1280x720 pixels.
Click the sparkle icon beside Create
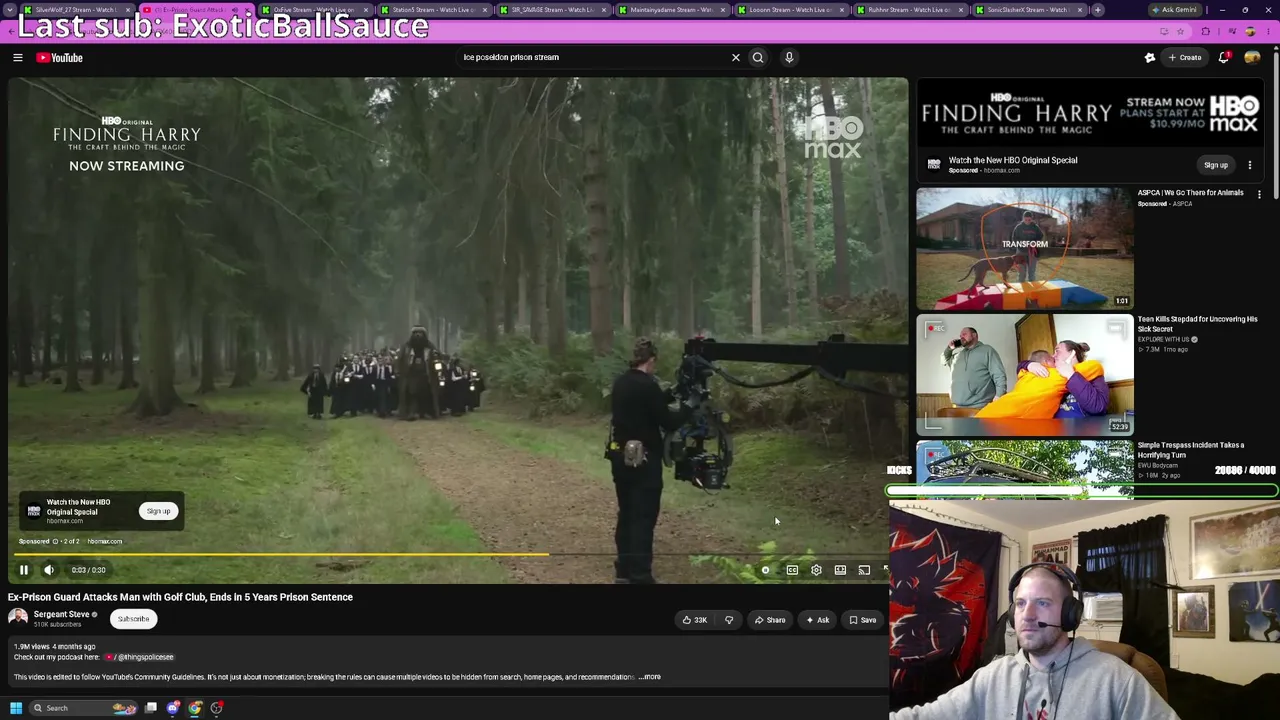point(1150,58)
